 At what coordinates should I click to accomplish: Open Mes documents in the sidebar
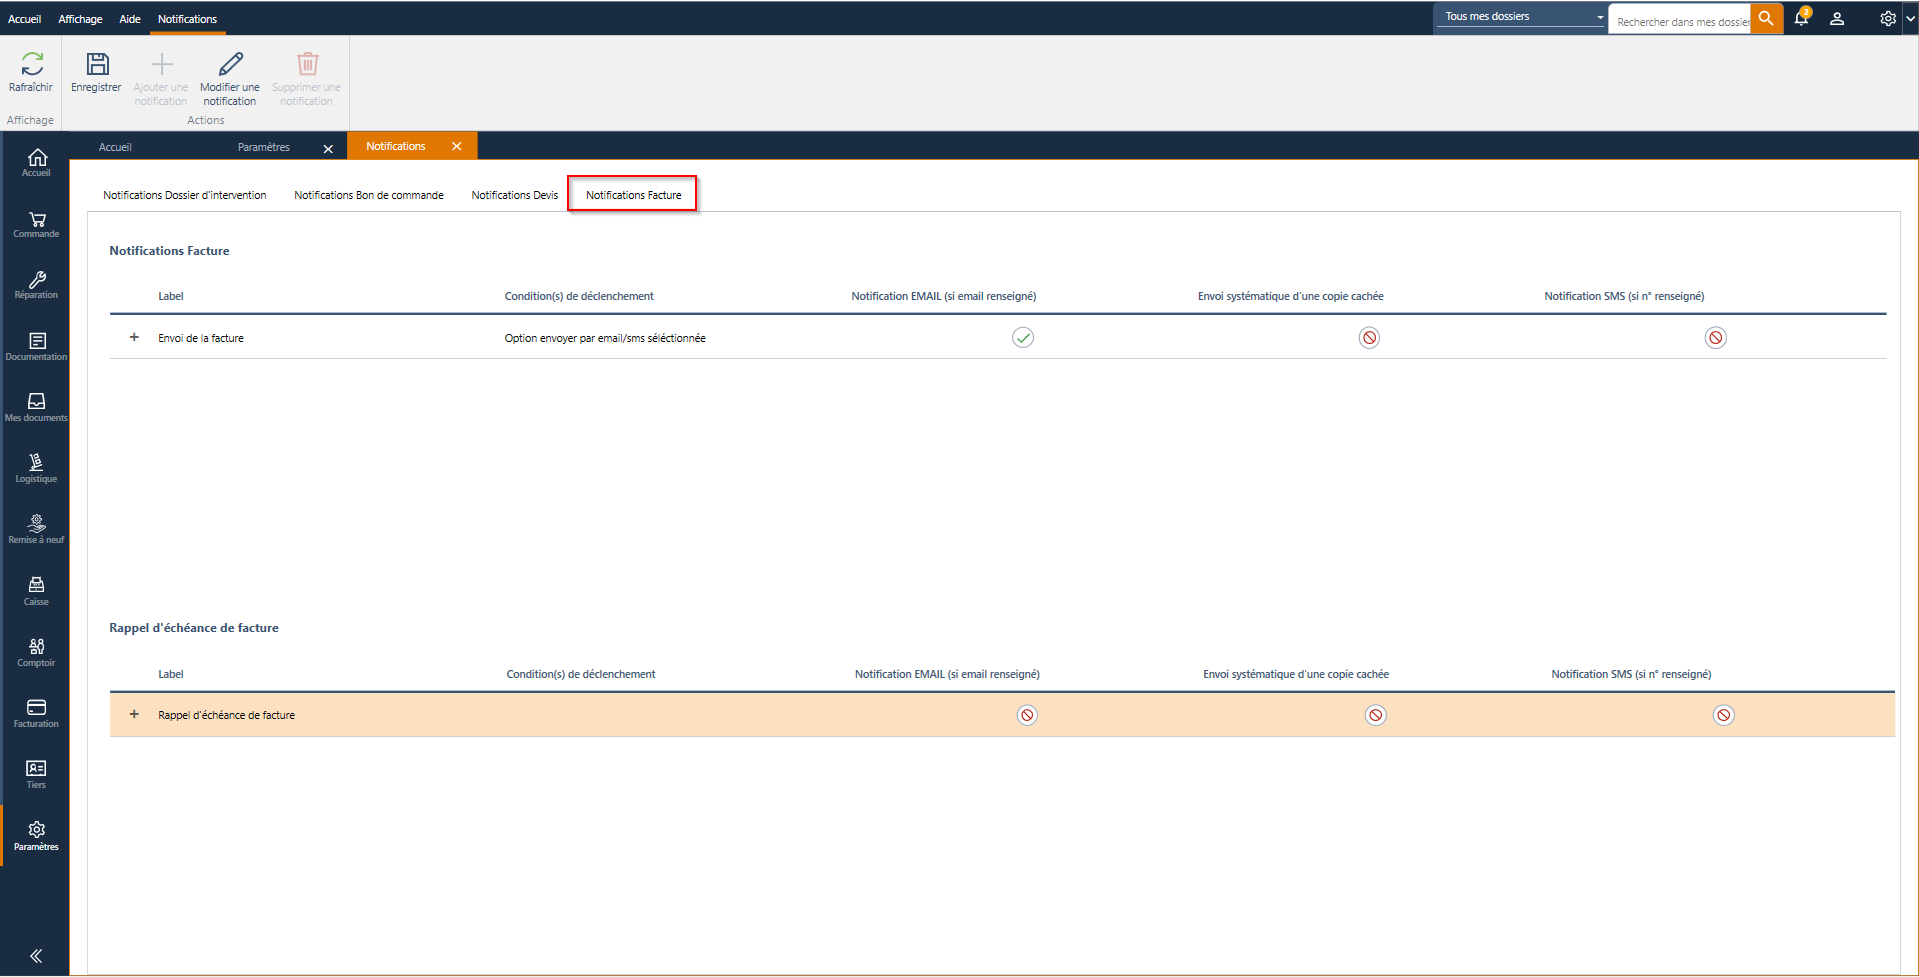pos(37,407)
